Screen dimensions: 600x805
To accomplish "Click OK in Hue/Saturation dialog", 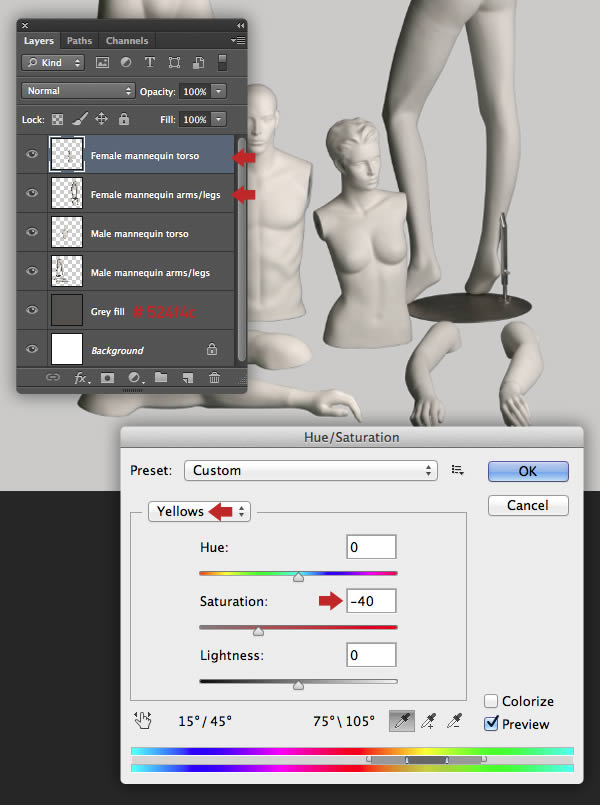I will (528, 471).
